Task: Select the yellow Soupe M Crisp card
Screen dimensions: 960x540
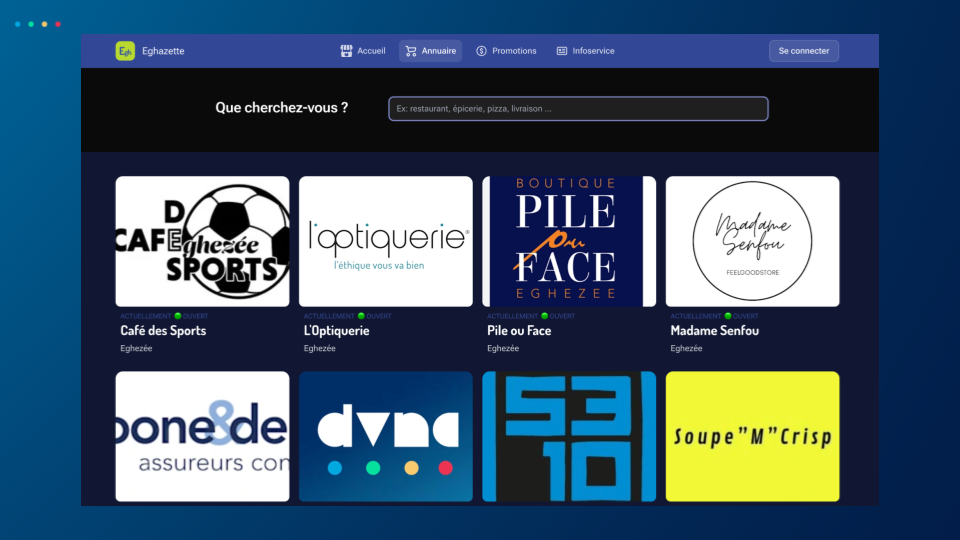Action: click(752, 436)
